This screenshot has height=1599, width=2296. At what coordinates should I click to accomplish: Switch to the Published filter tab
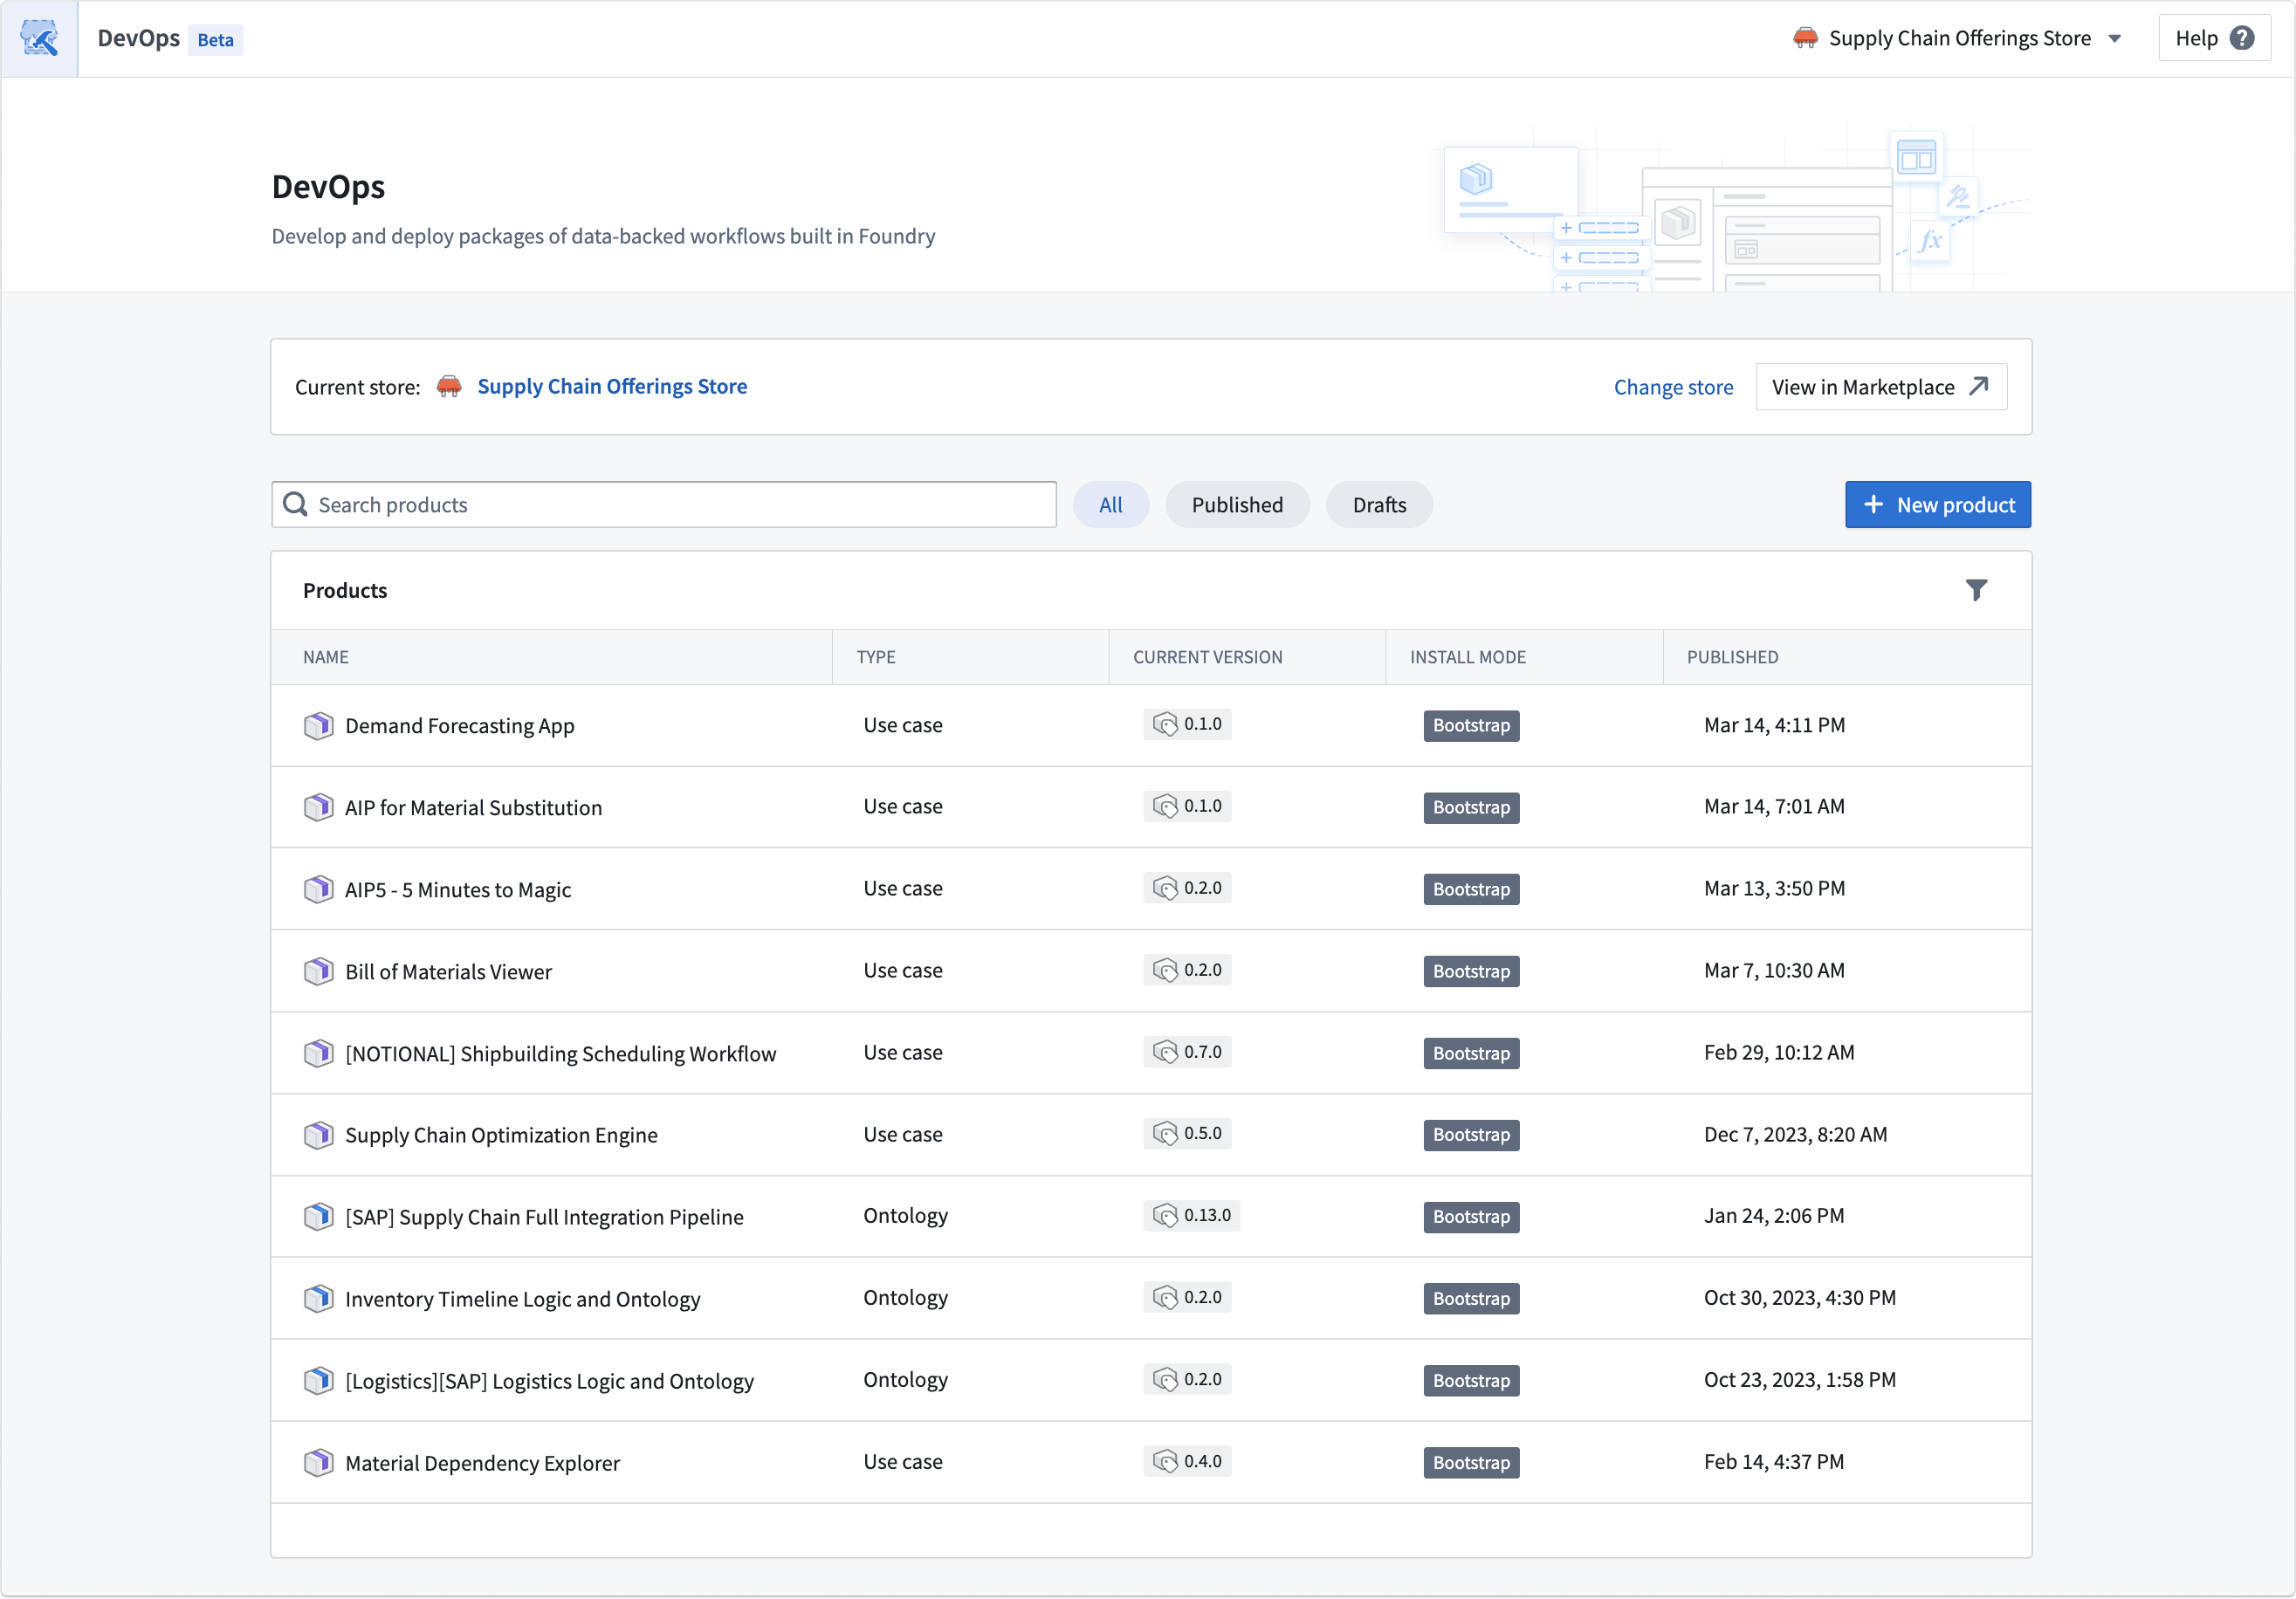(x=1237, y=505)
